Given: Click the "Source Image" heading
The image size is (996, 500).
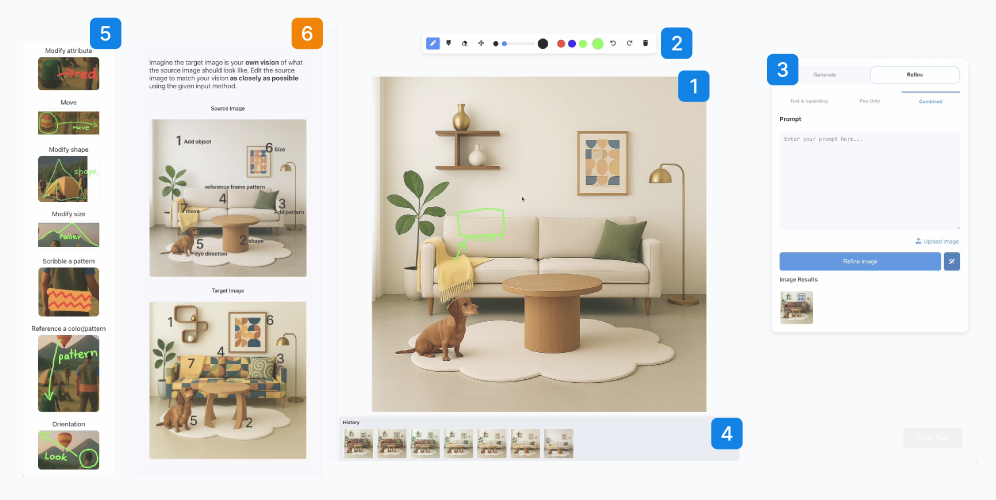Looking at the screenshot, I should 227,109.
